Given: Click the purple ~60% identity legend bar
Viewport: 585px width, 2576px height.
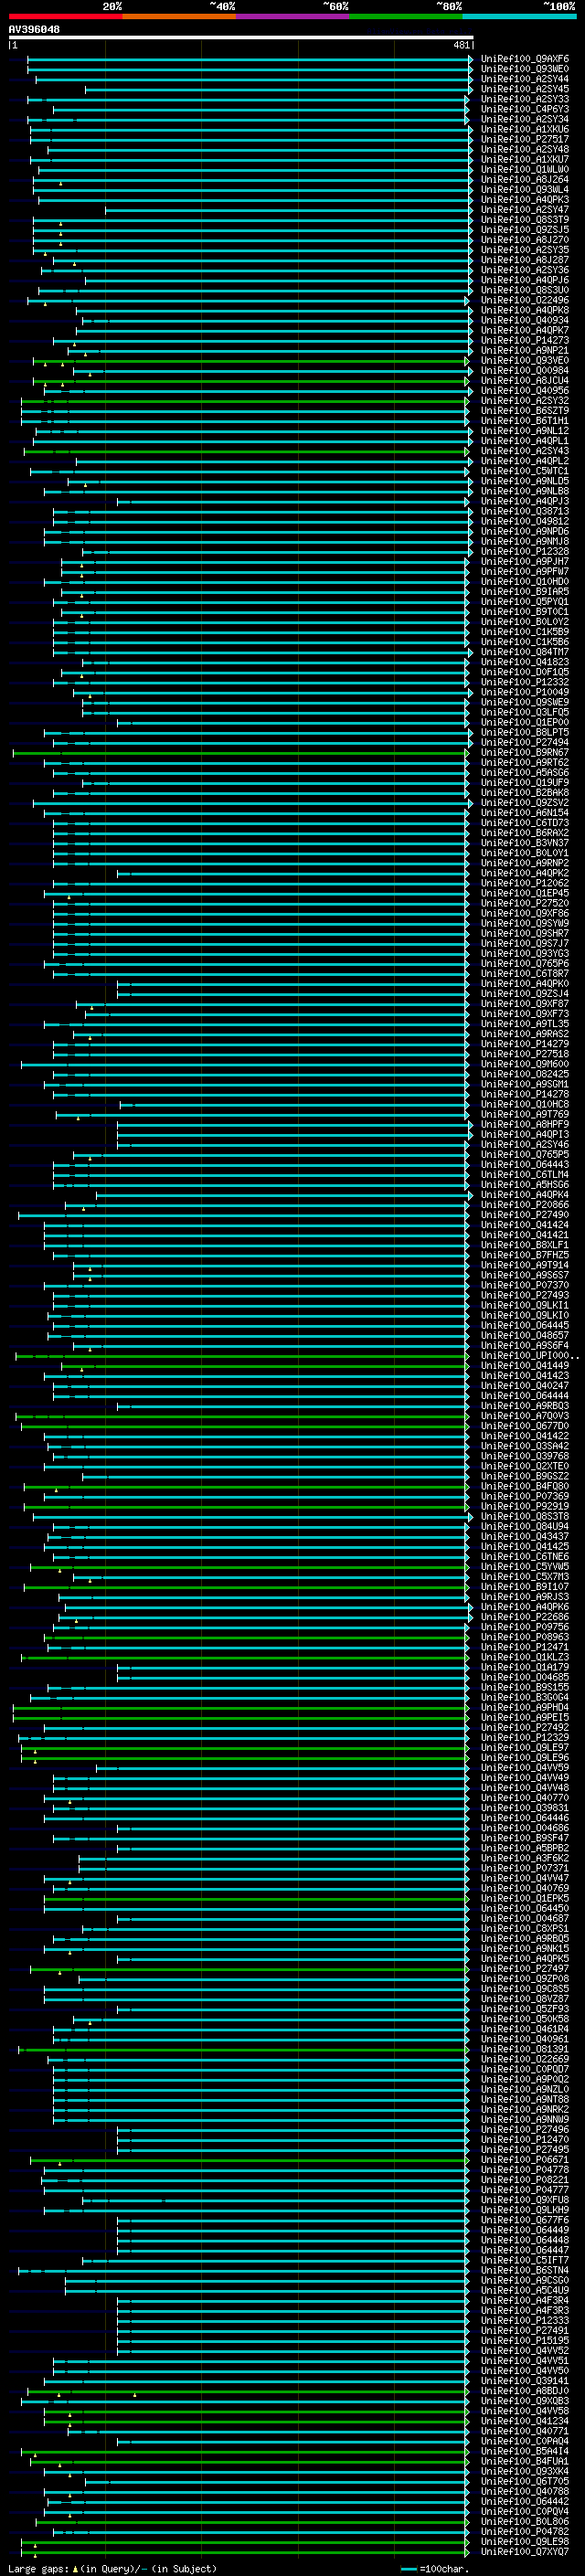Looking at the screenshot, I should click(293, 16).
